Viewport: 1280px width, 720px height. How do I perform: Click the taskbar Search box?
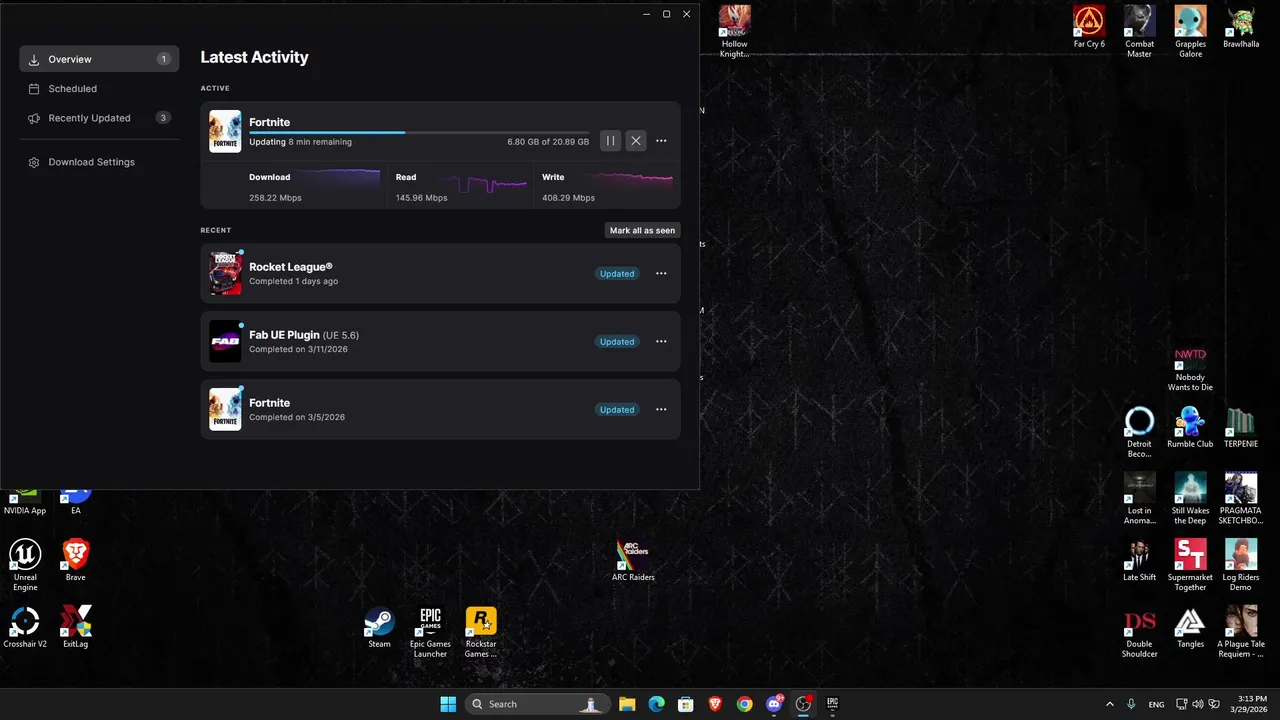tap(538, 704)
